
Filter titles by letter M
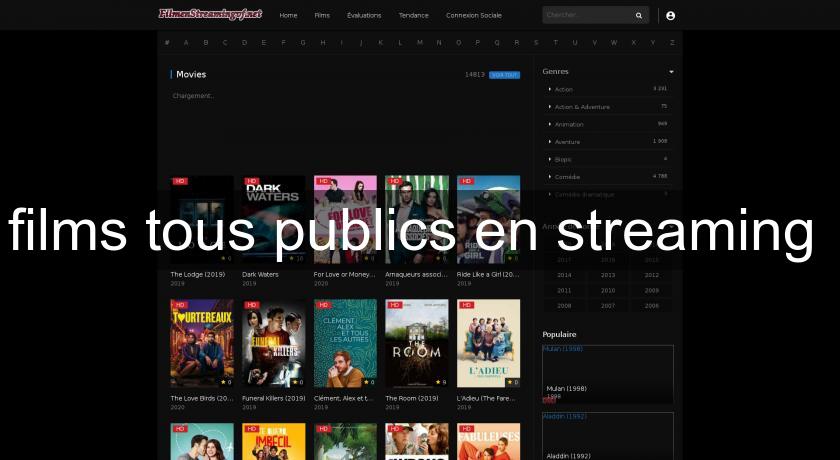tap(419, 42)
